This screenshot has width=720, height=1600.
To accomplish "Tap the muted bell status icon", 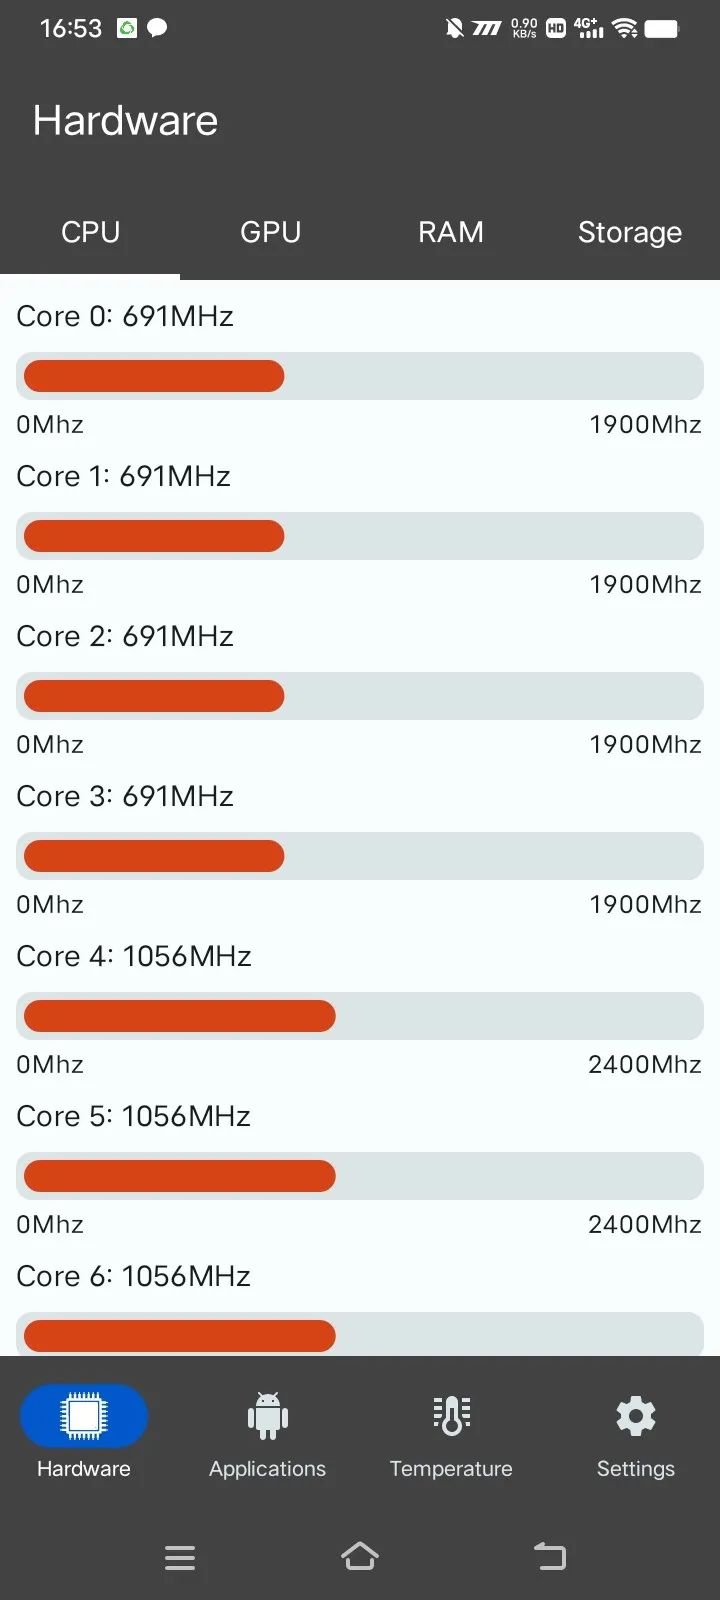I will (x=454, y=28).
